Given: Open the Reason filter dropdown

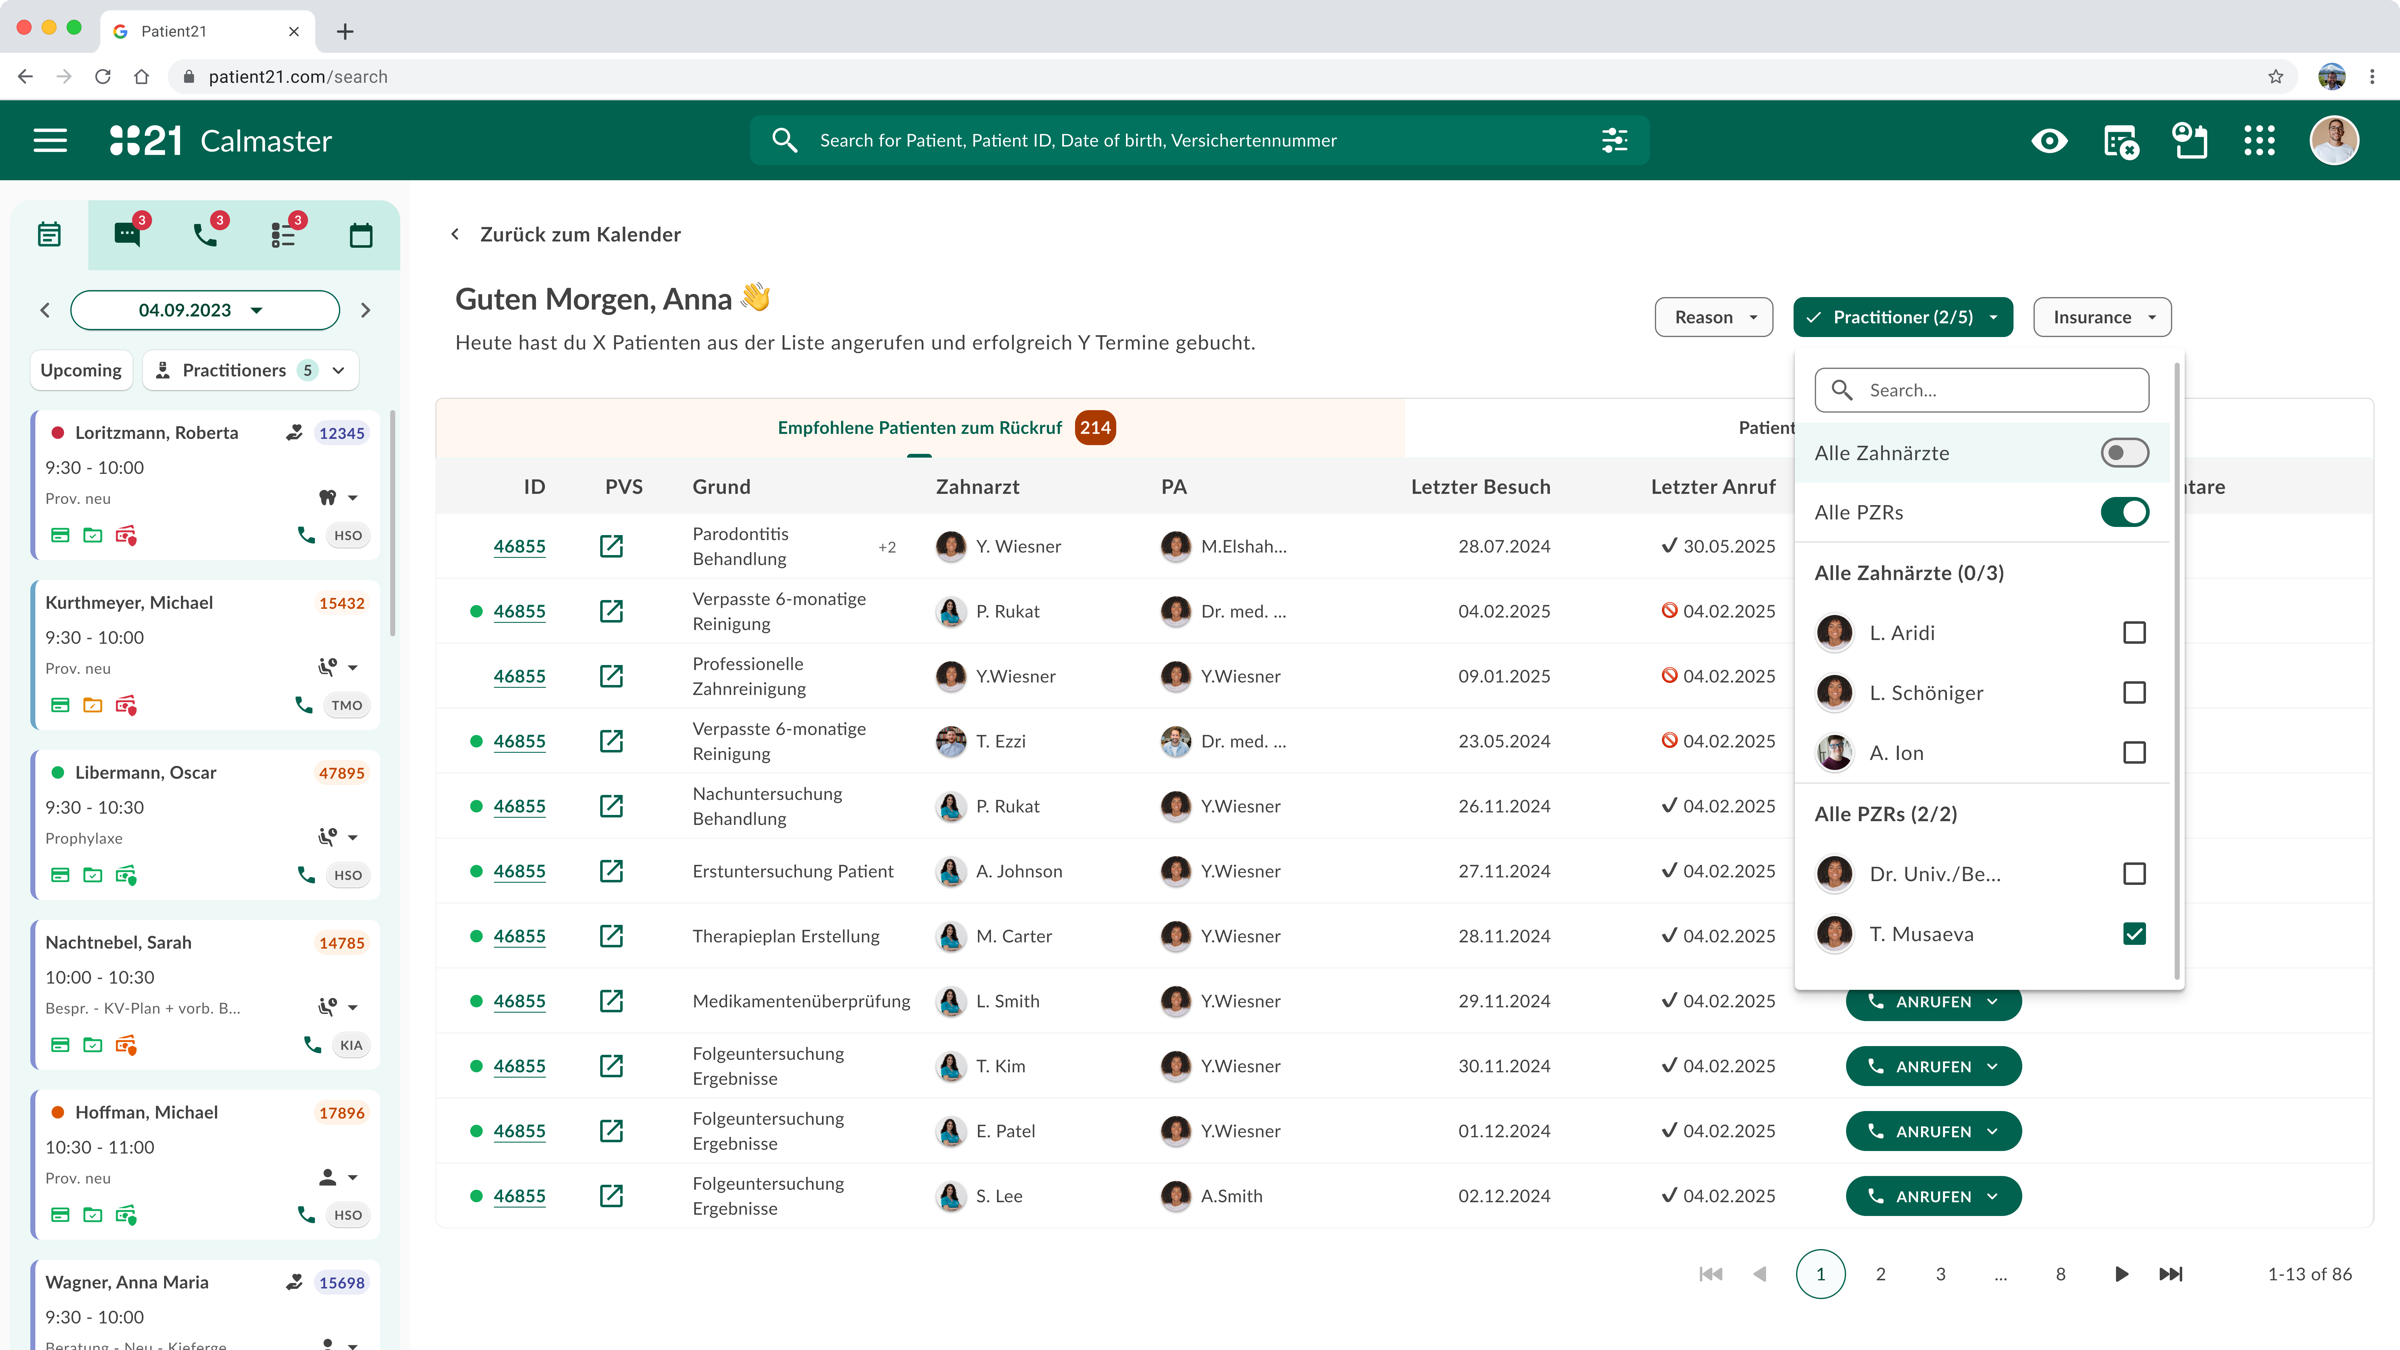Looking at the screenshot, I should (1714, 317).
